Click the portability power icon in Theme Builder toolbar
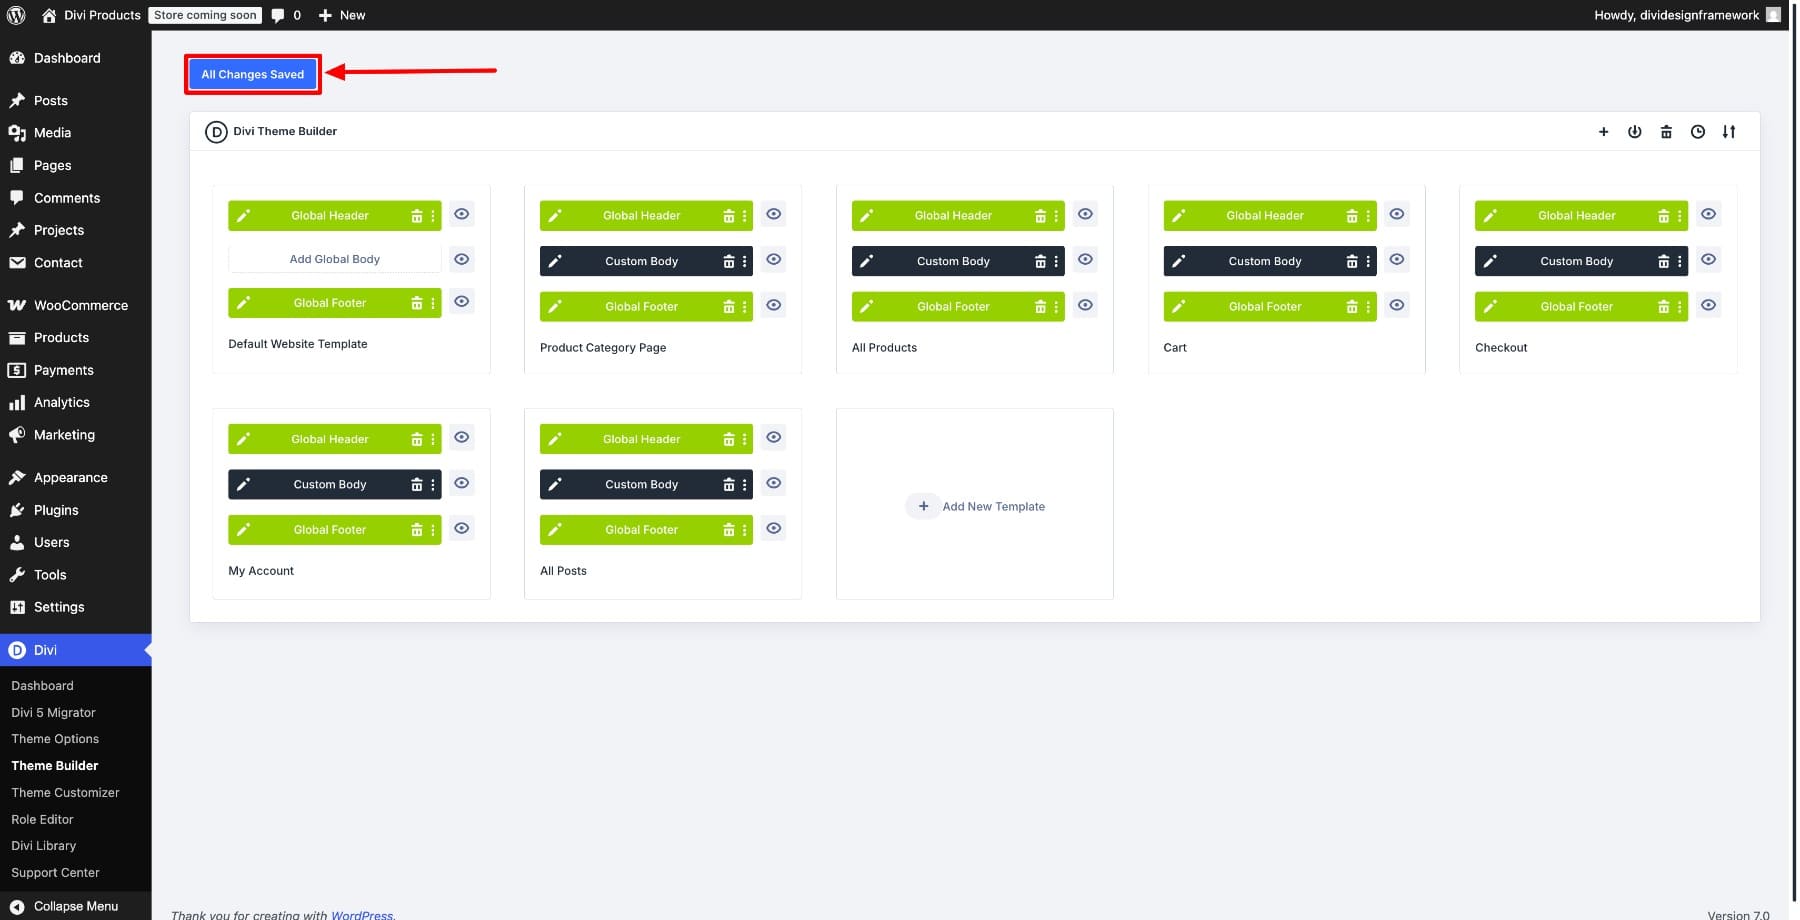Screen dimensions: 1800x920 click(x=1634, y=132)
